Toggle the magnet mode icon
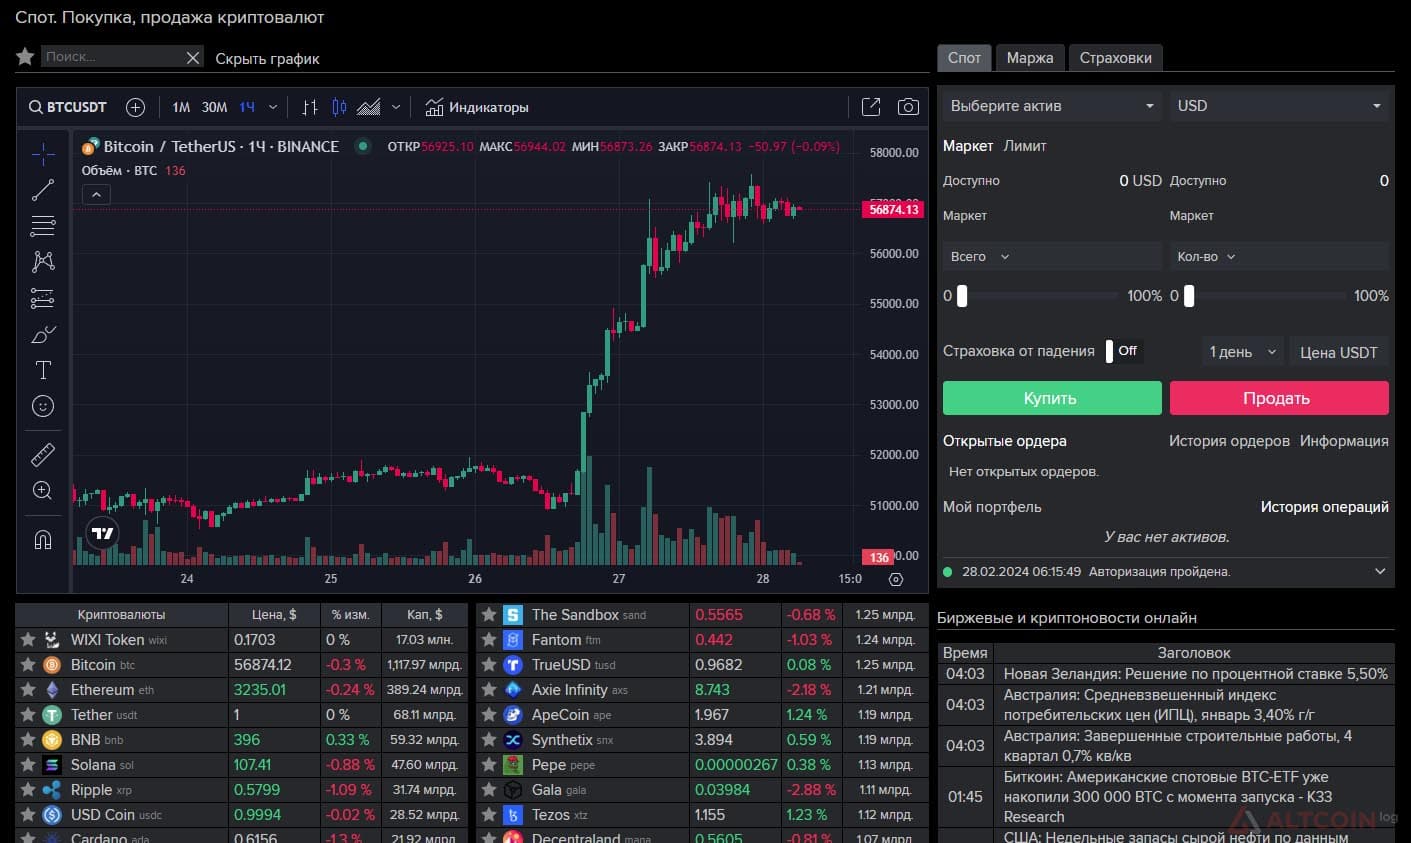Screen dimensions: 1411x843 [x=43, y=540]
